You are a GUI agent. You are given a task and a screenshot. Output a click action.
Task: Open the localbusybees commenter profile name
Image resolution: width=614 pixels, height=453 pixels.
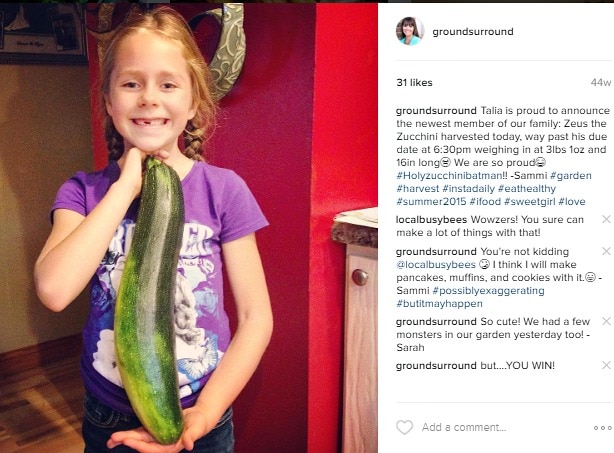tap(431, 220)
